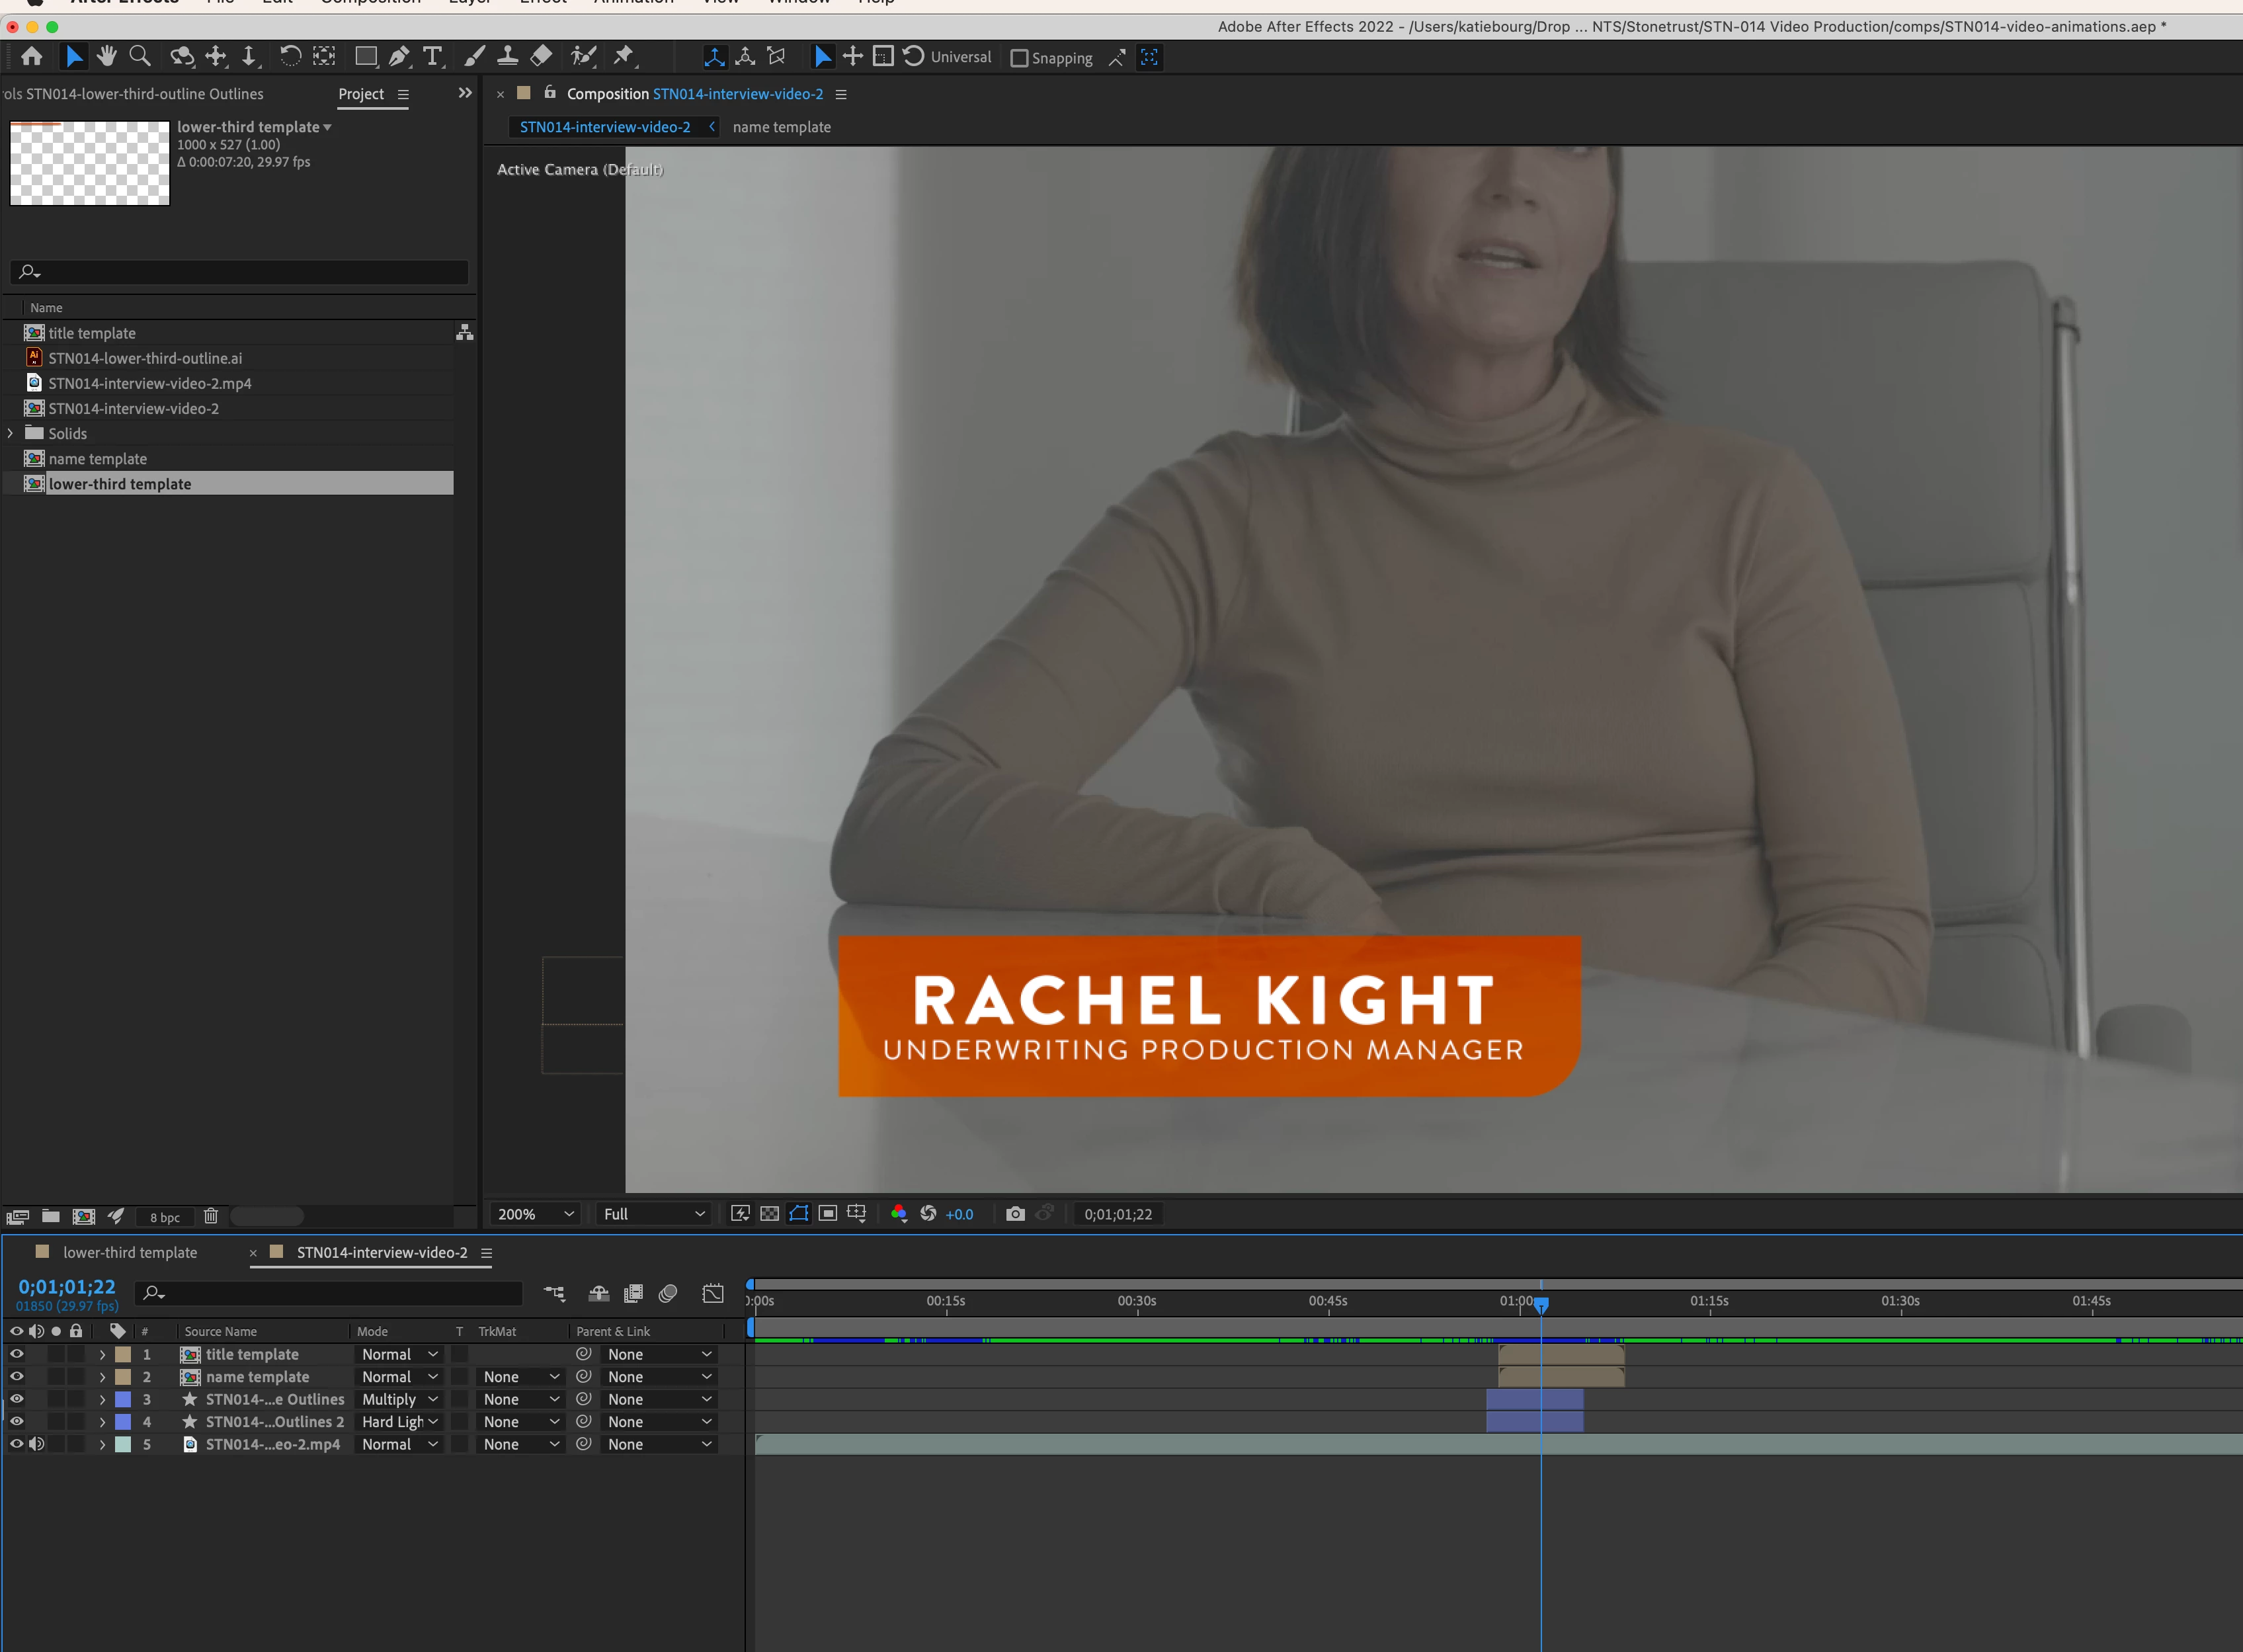
Task: Open Multiply blend mode dropdown on layer 3
Action: [399, 1399]
